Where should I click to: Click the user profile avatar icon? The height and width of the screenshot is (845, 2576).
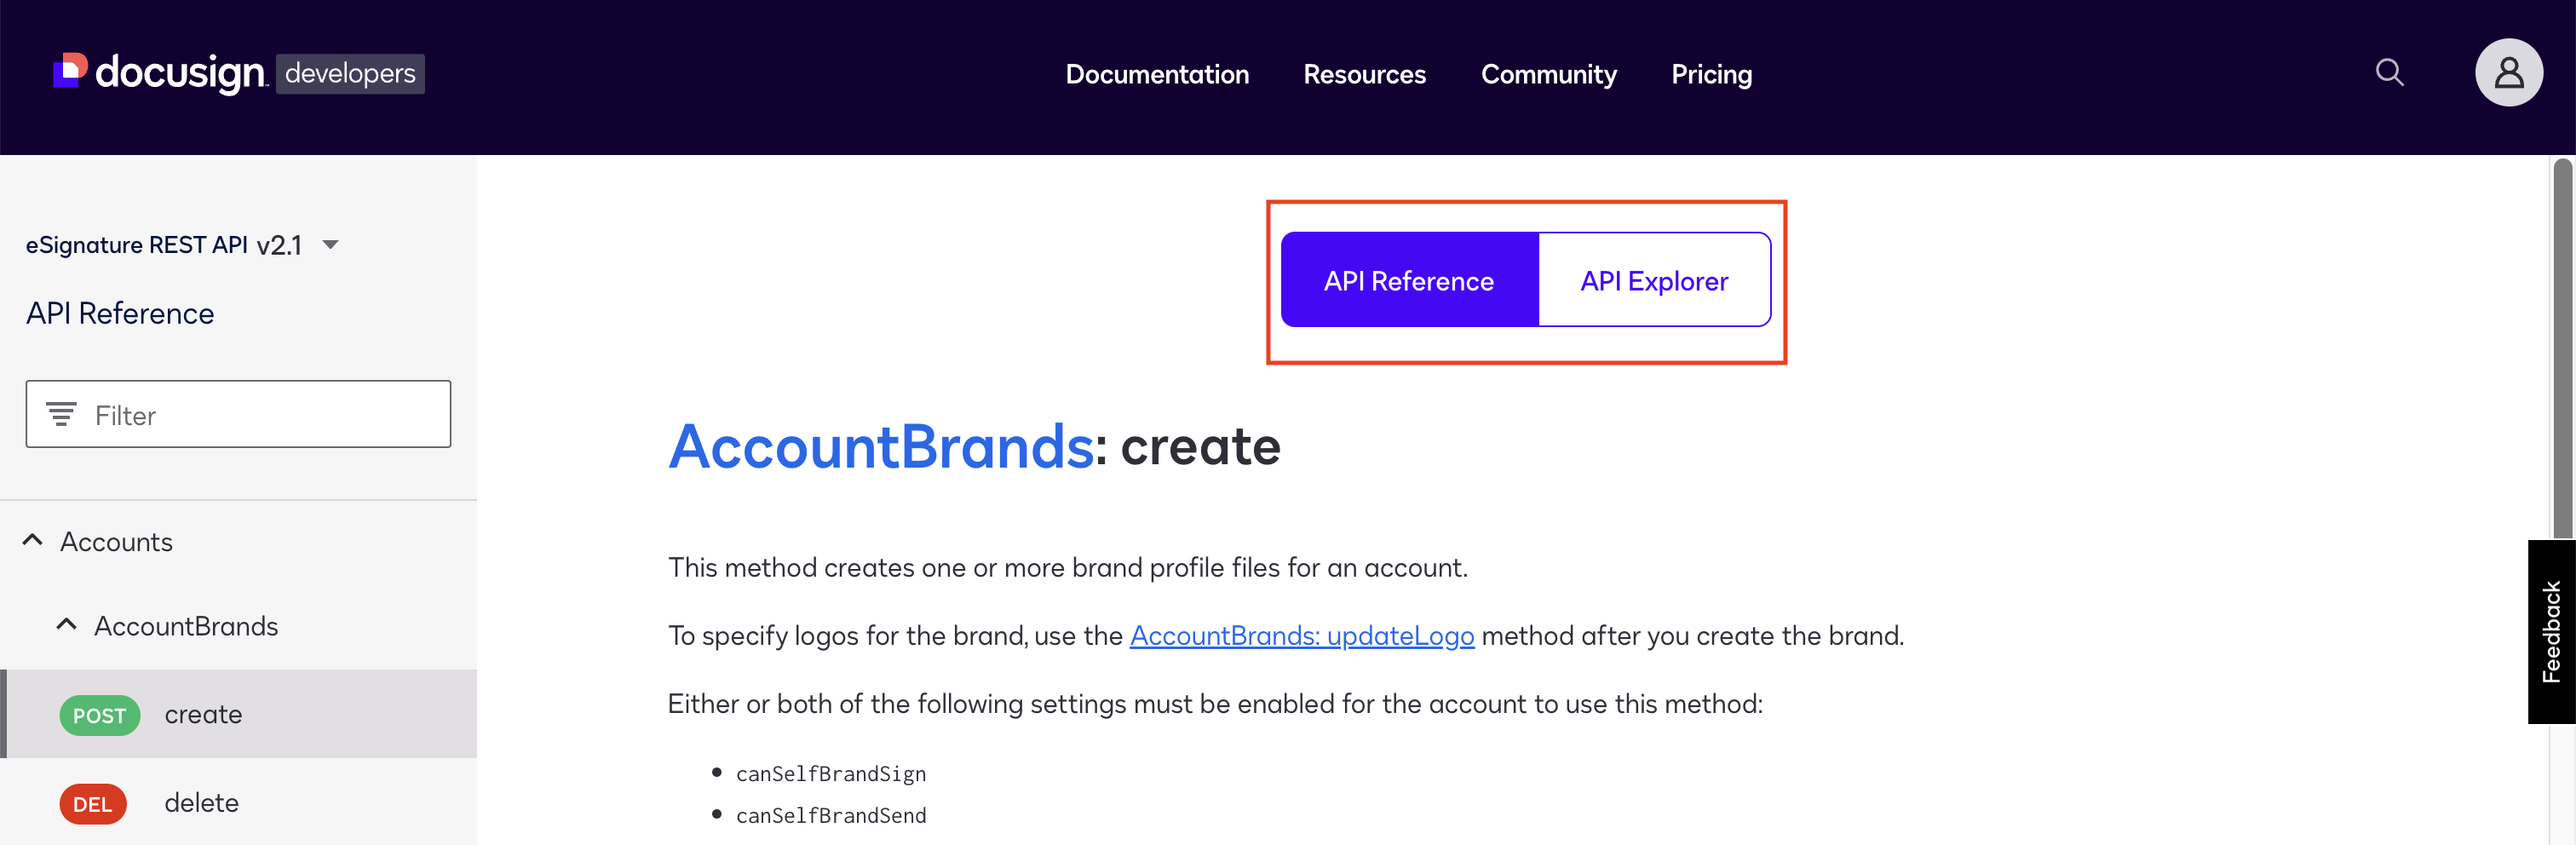[x=2509, y=72]
